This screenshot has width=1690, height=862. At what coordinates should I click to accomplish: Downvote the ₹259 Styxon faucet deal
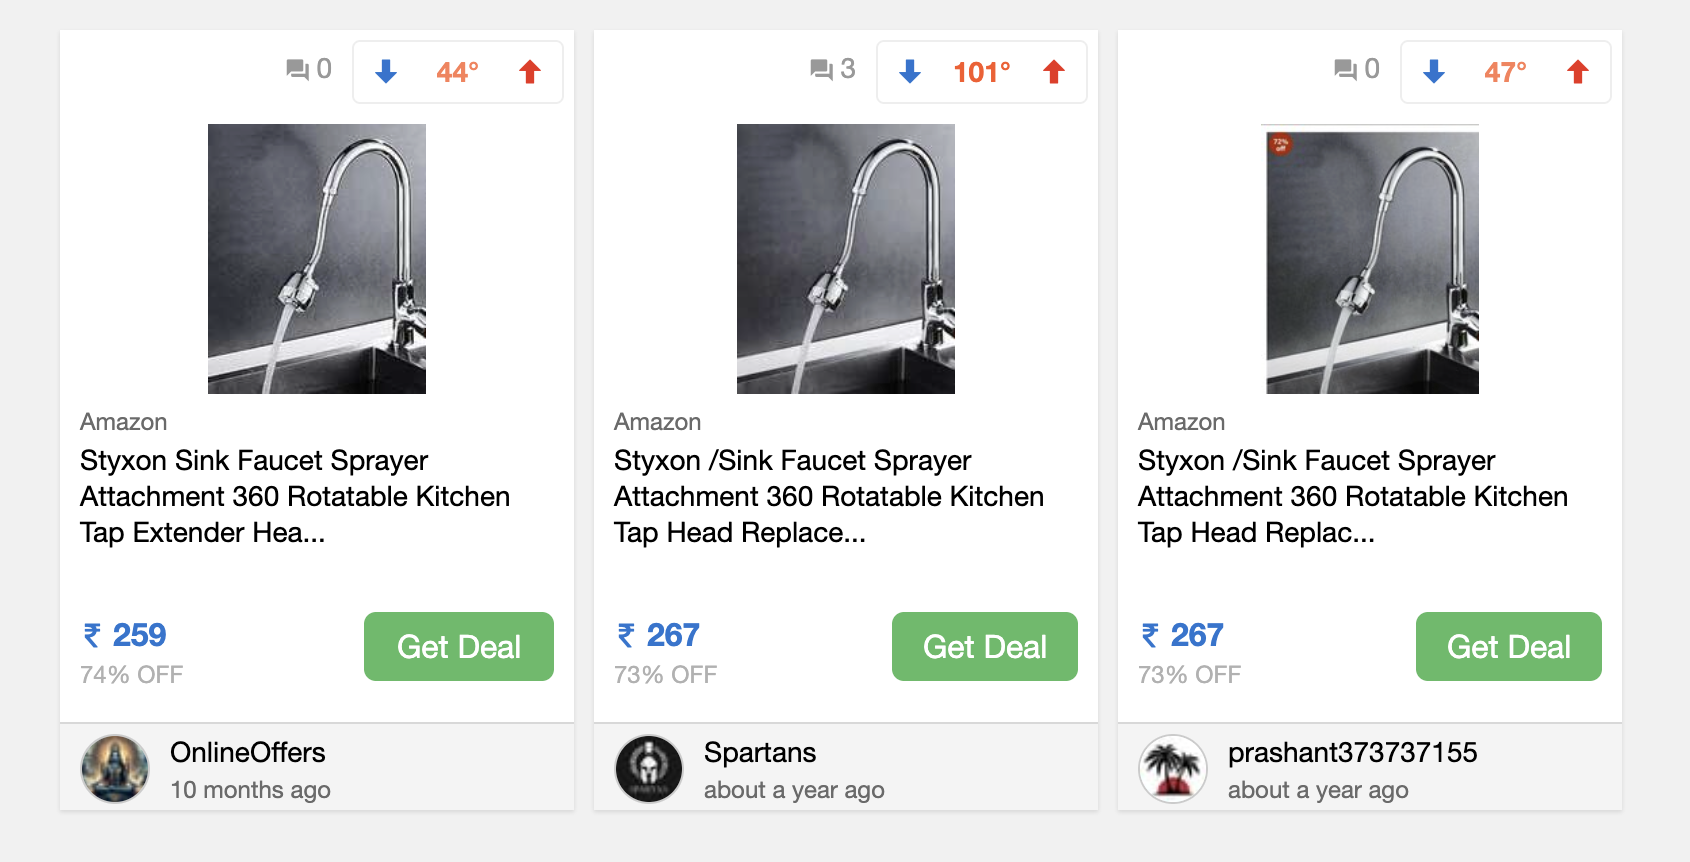(386, 72)
